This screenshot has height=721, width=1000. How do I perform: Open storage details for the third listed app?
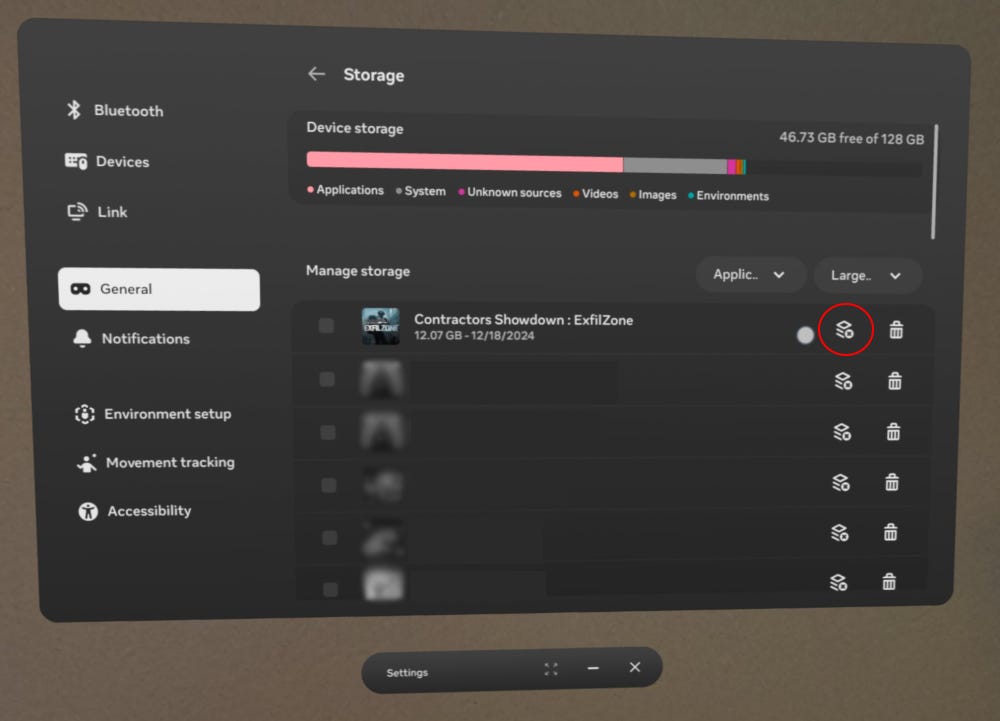click(x=842, y=432)
